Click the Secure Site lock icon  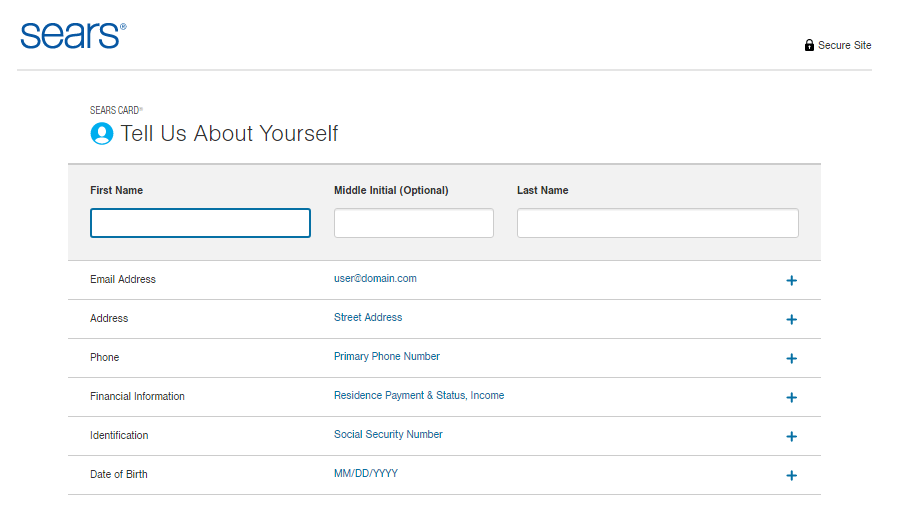(x=809, y=45)
